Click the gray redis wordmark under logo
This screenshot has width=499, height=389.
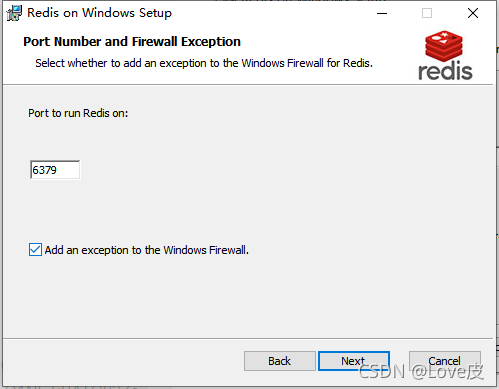coord(445,71)
